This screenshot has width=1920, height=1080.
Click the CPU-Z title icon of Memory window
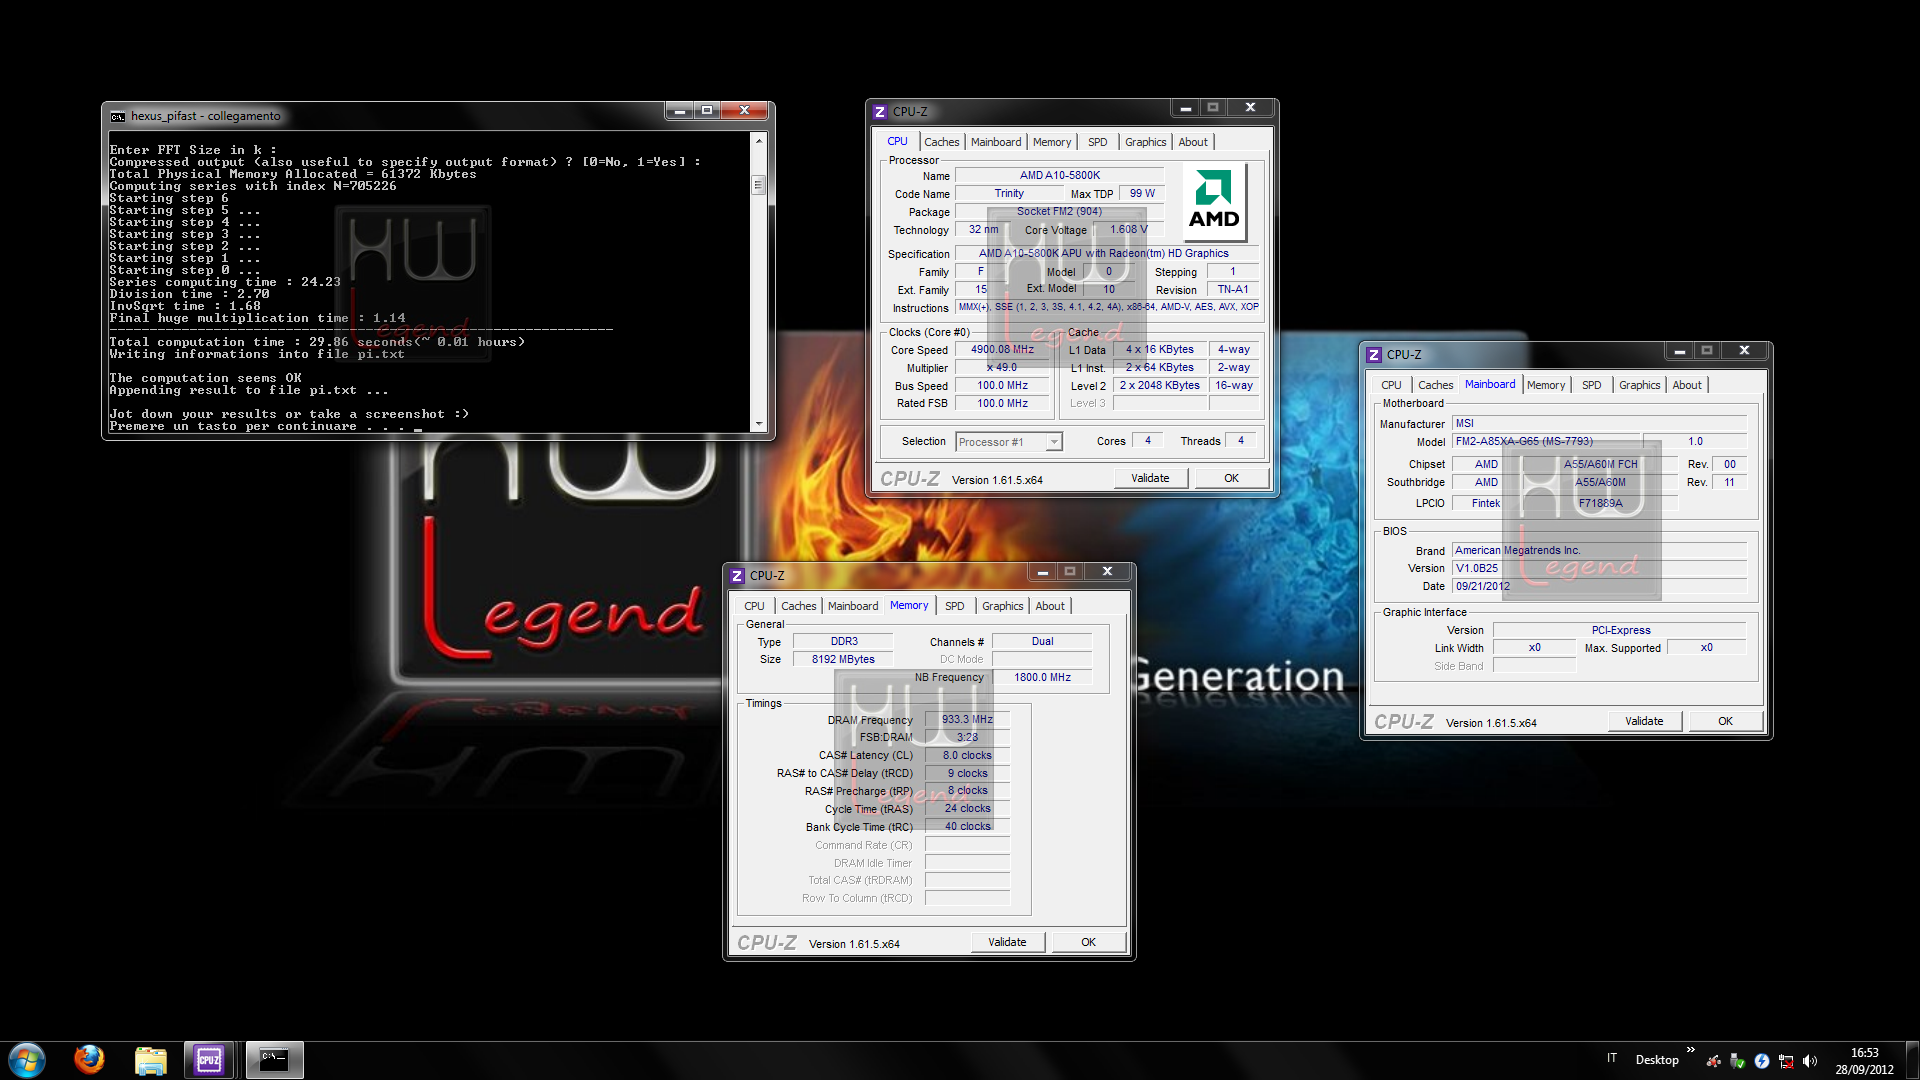click(x=737, y=576)
